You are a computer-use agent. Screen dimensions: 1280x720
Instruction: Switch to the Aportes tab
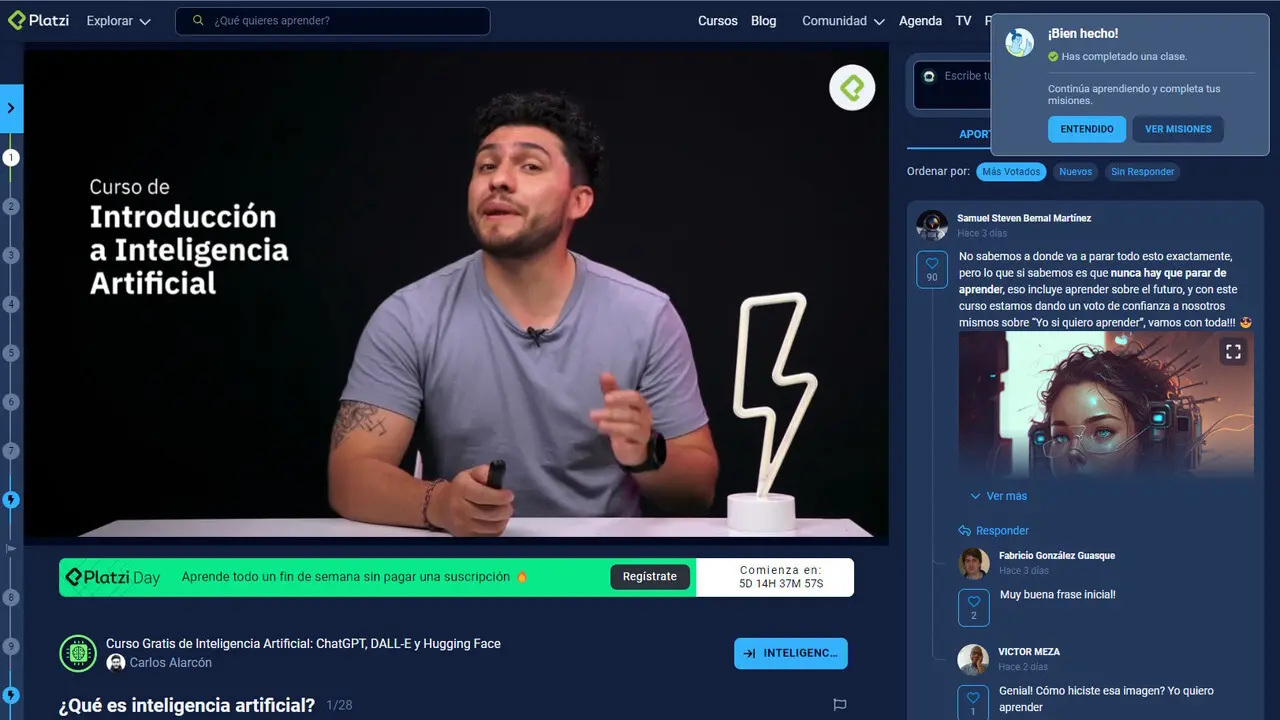click(975, 134)
